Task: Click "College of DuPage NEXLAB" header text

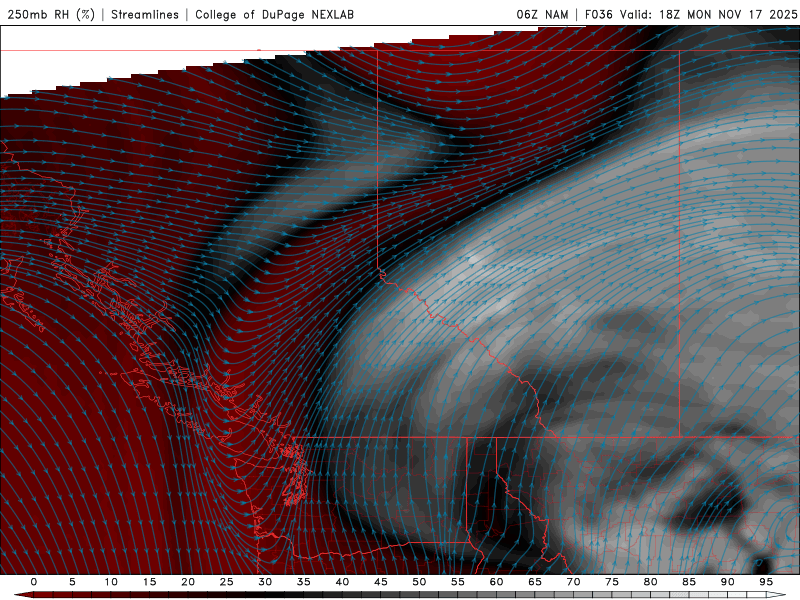Action: [274, 14]
